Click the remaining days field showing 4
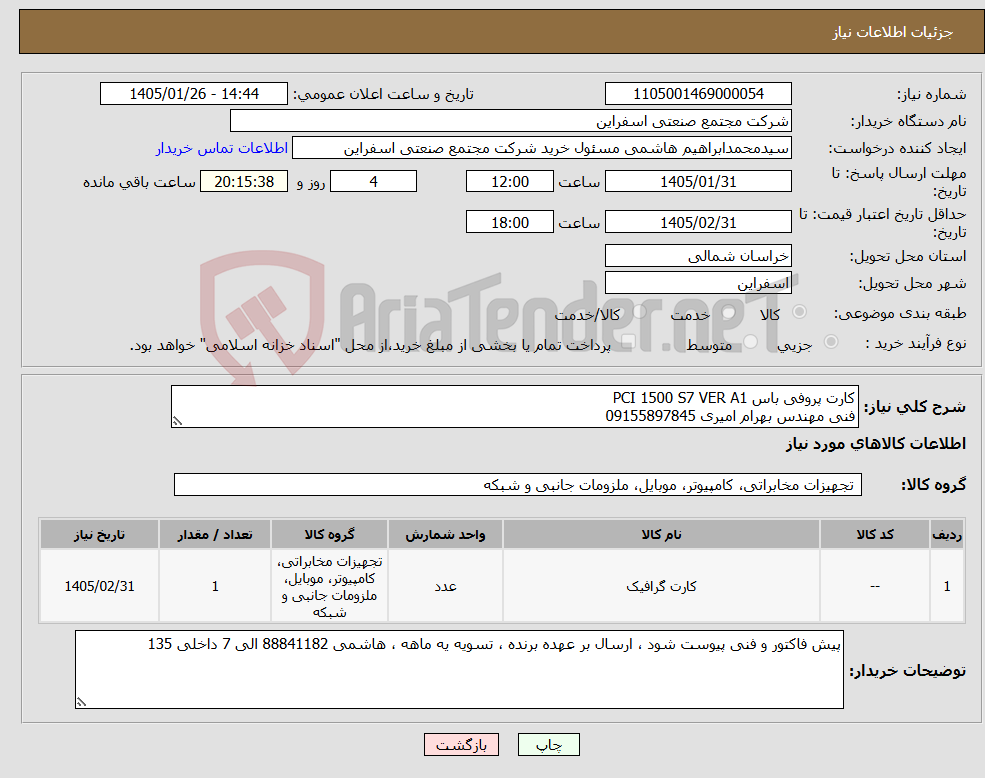 pyautogui.click(x=373, y=182)
